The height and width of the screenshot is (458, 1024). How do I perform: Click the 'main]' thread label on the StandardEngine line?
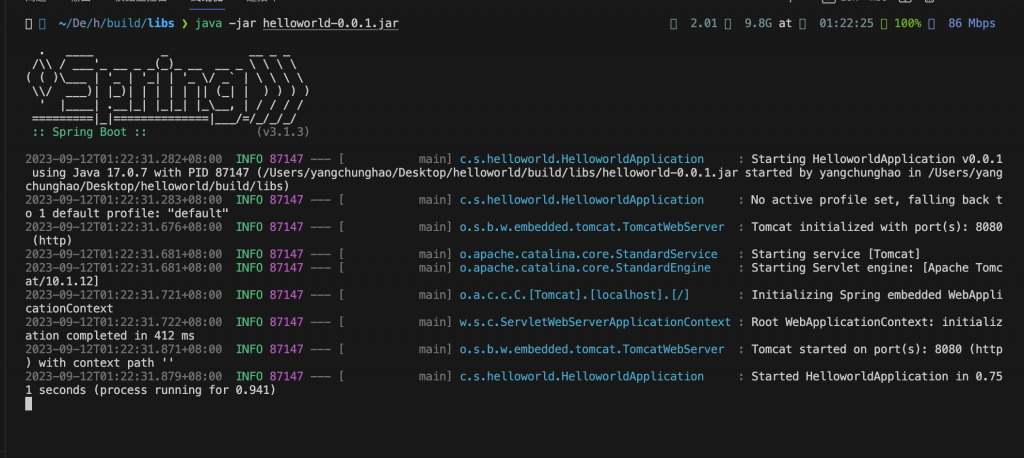coord(436,267)
